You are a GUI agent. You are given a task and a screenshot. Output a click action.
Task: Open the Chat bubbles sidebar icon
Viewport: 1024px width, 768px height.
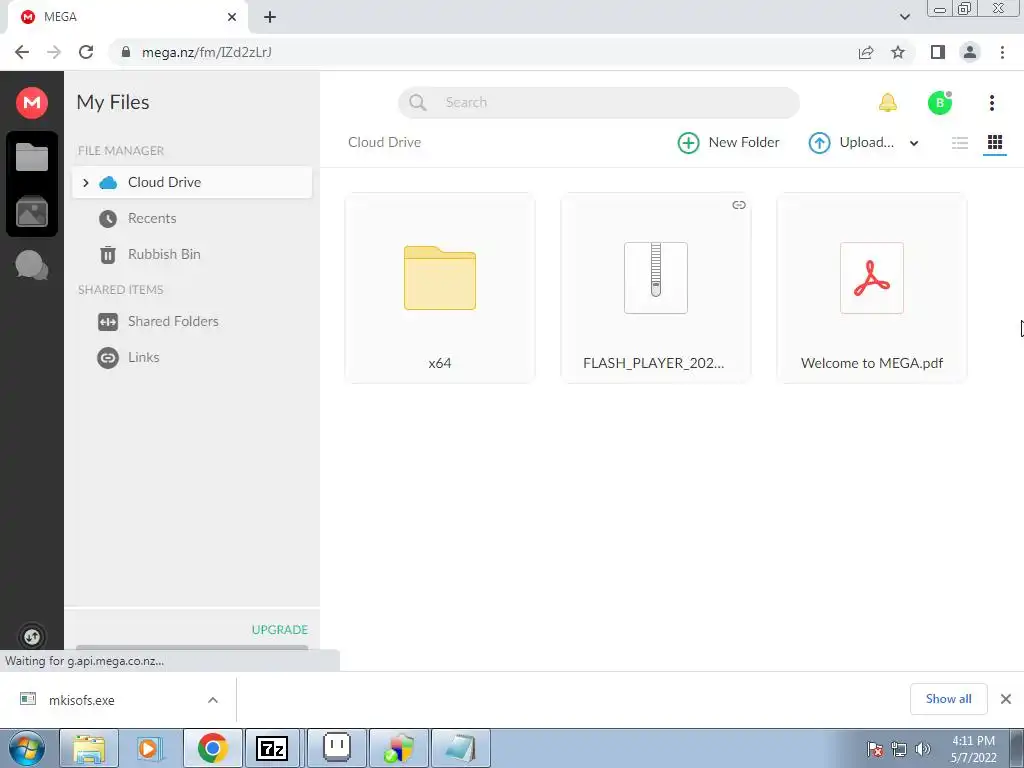tap(32, 265)
